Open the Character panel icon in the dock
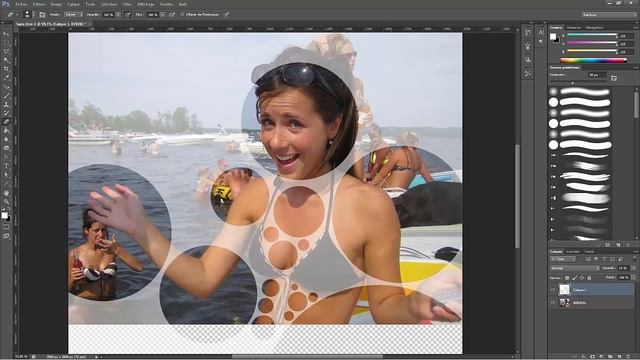Image resolution: width=640 pixels, height=360 pixels. click(541, 33)
